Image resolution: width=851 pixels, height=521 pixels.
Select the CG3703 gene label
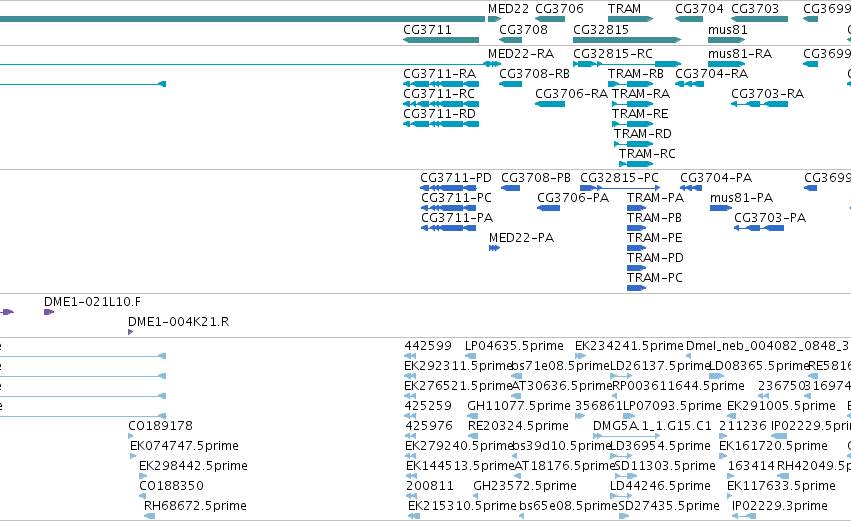(755, 9)
